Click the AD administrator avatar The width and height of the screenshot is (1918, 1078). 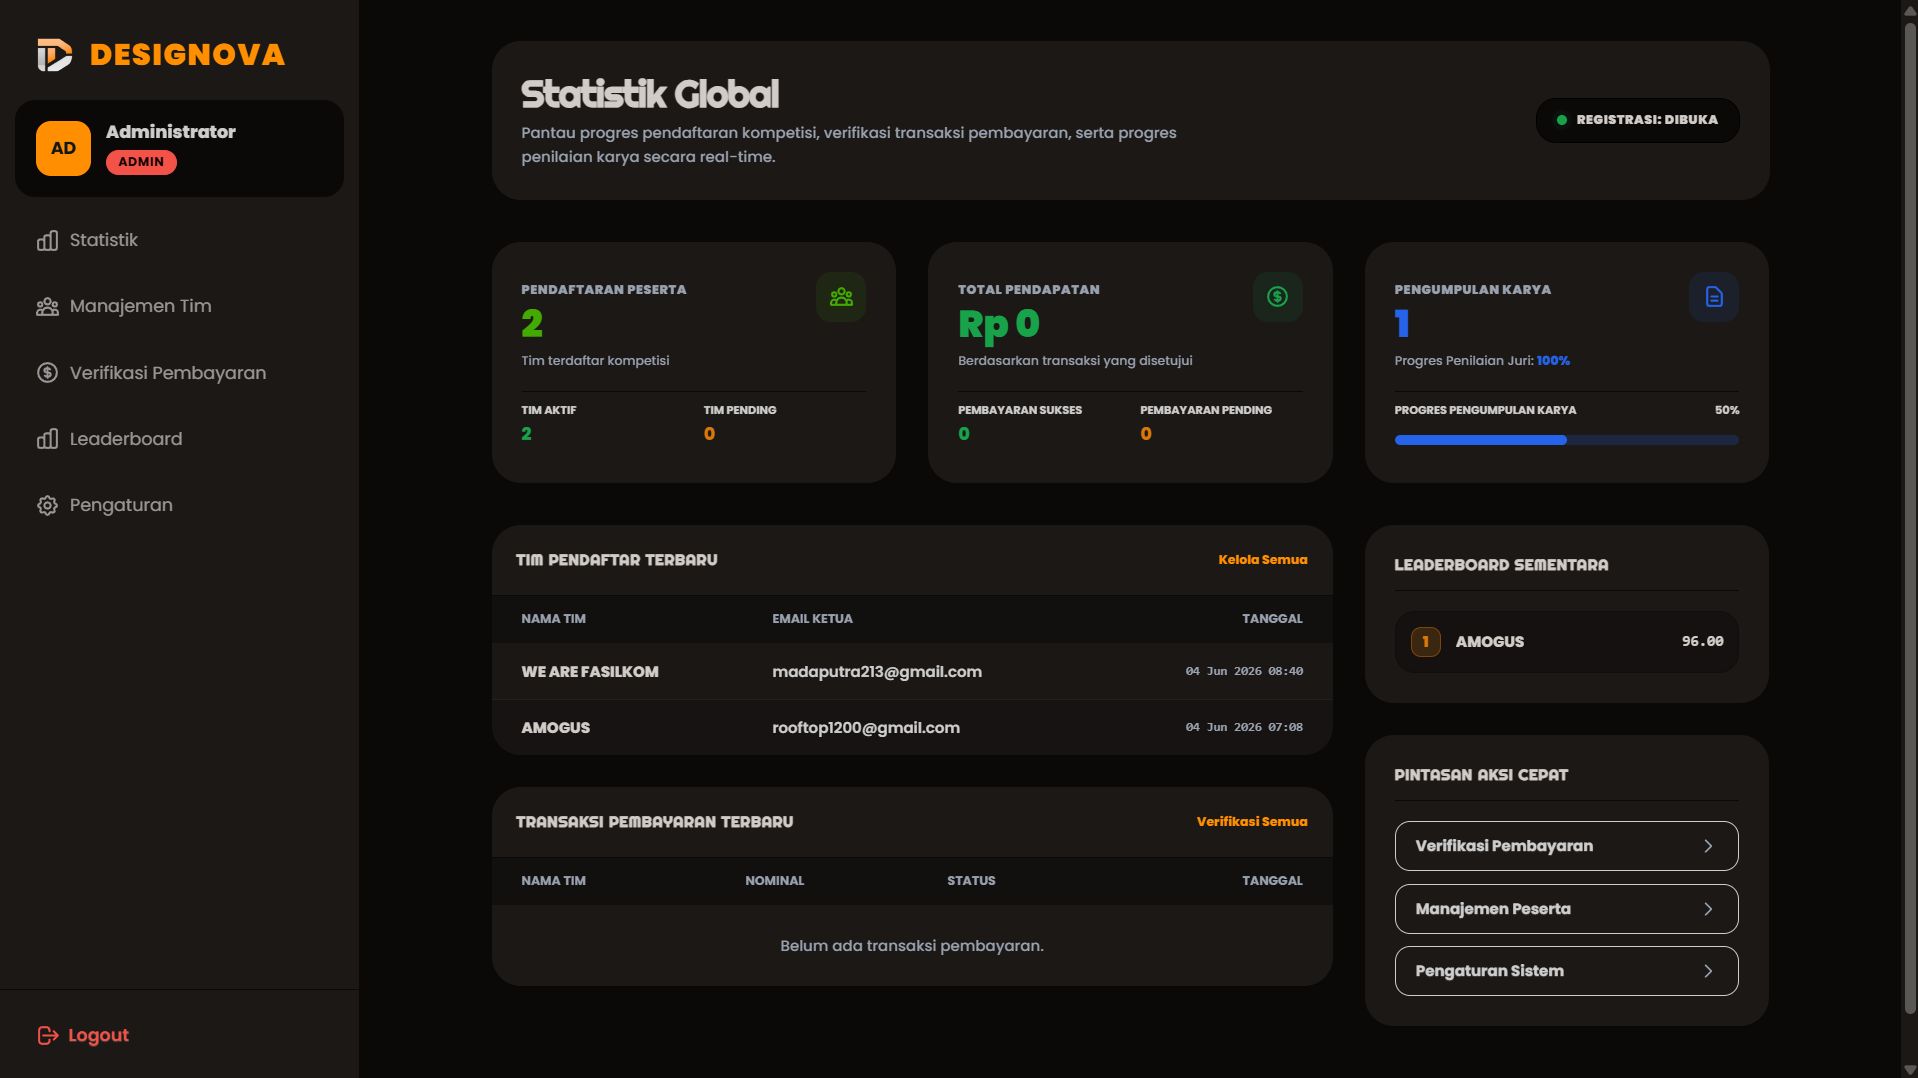point(63,148)
